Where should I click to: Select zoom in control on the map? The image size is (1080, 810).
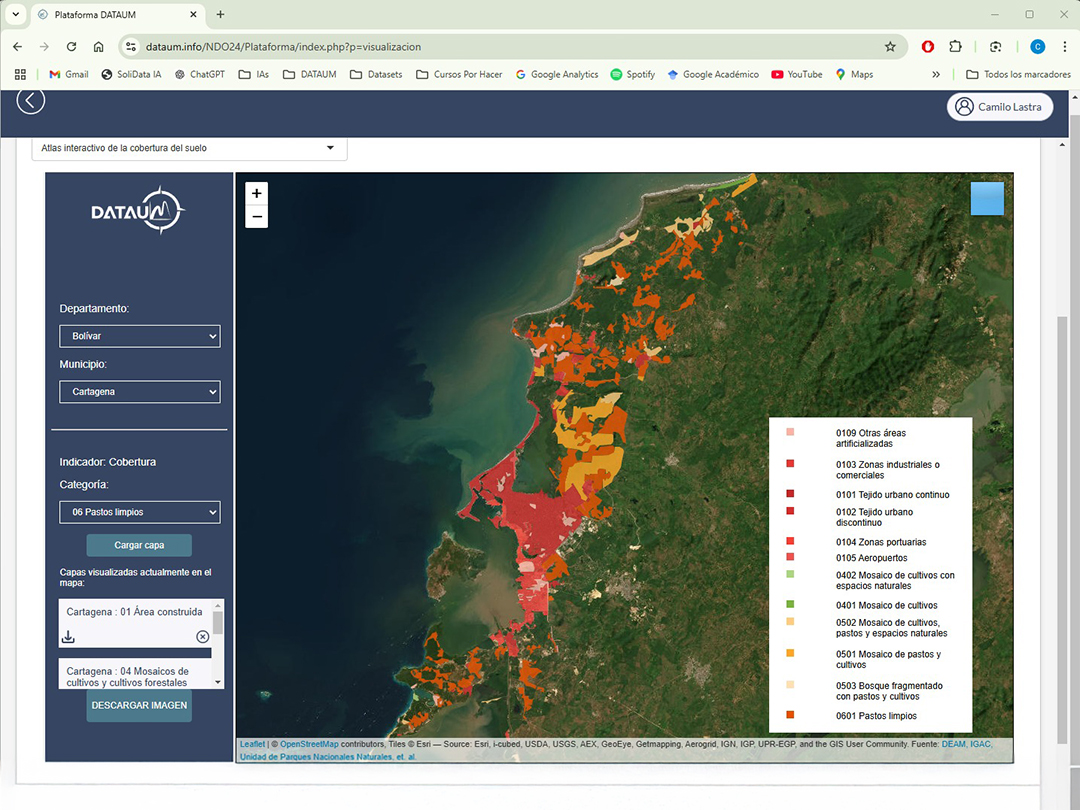pyautogui.click(x=256, y=192)
